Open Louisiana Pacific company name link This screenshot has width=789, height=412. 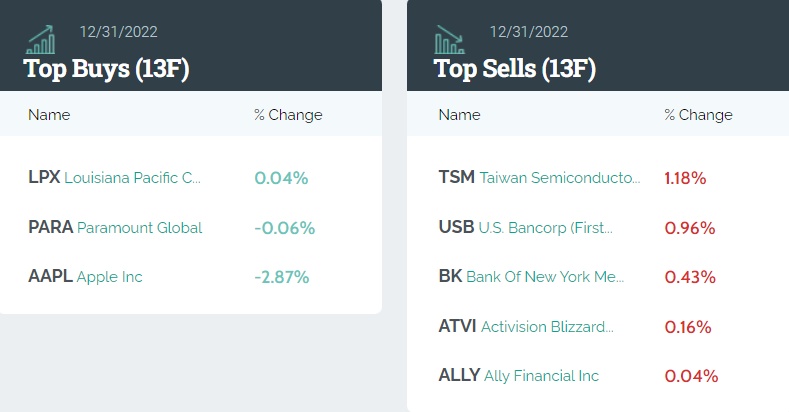(x=133, y=178)
